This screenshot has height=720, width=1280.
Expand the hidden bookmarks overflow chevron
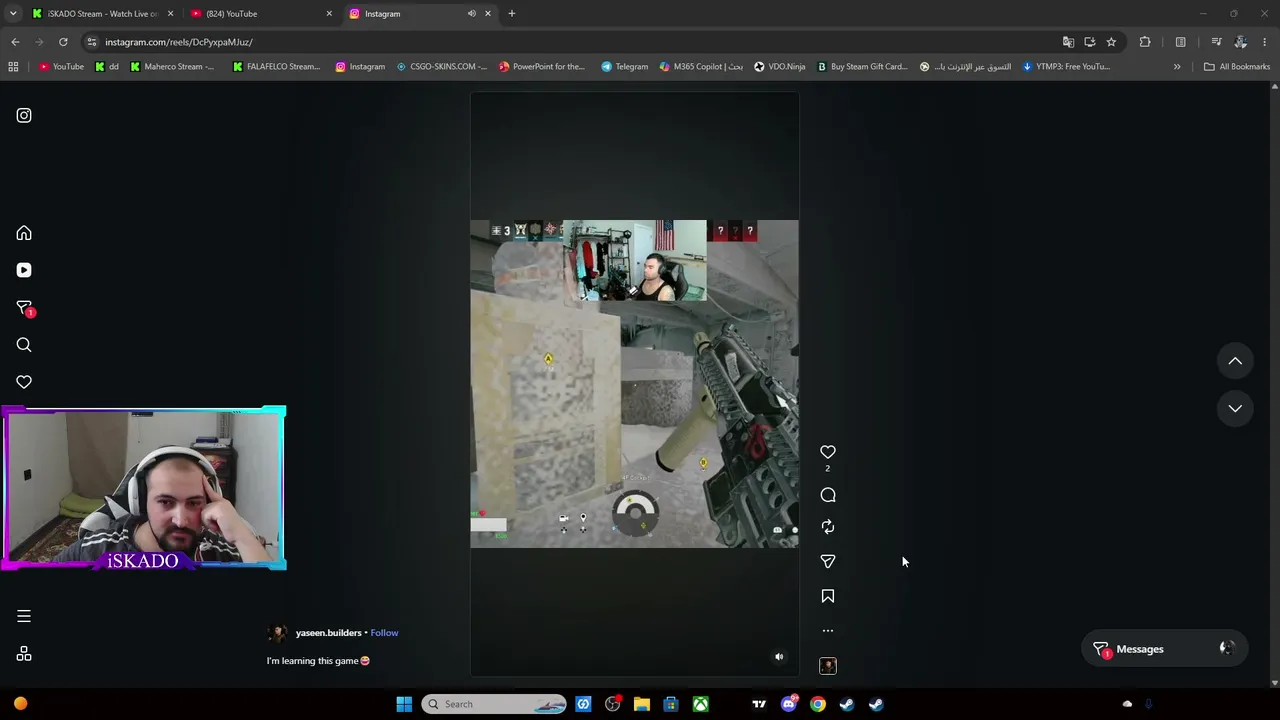(x=1177, y=67)
